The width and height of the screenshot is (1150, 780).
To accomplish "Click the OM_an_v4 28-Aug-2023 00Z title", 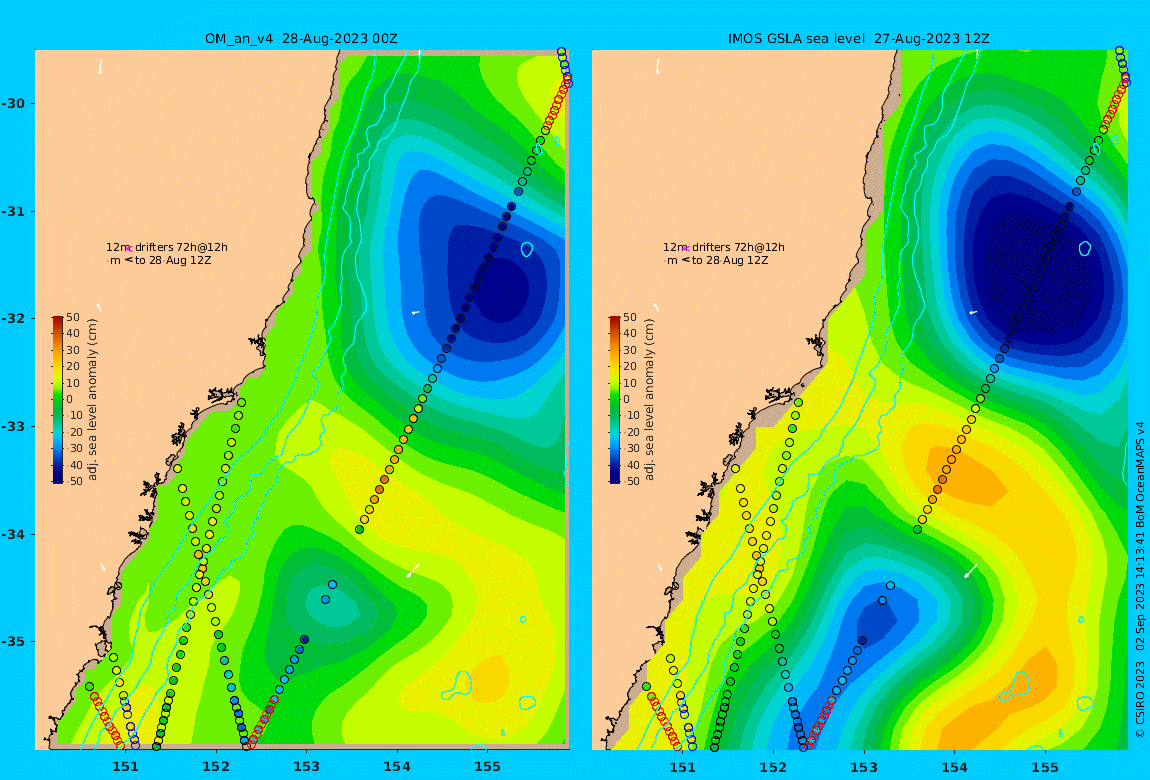I will [301, 38].
